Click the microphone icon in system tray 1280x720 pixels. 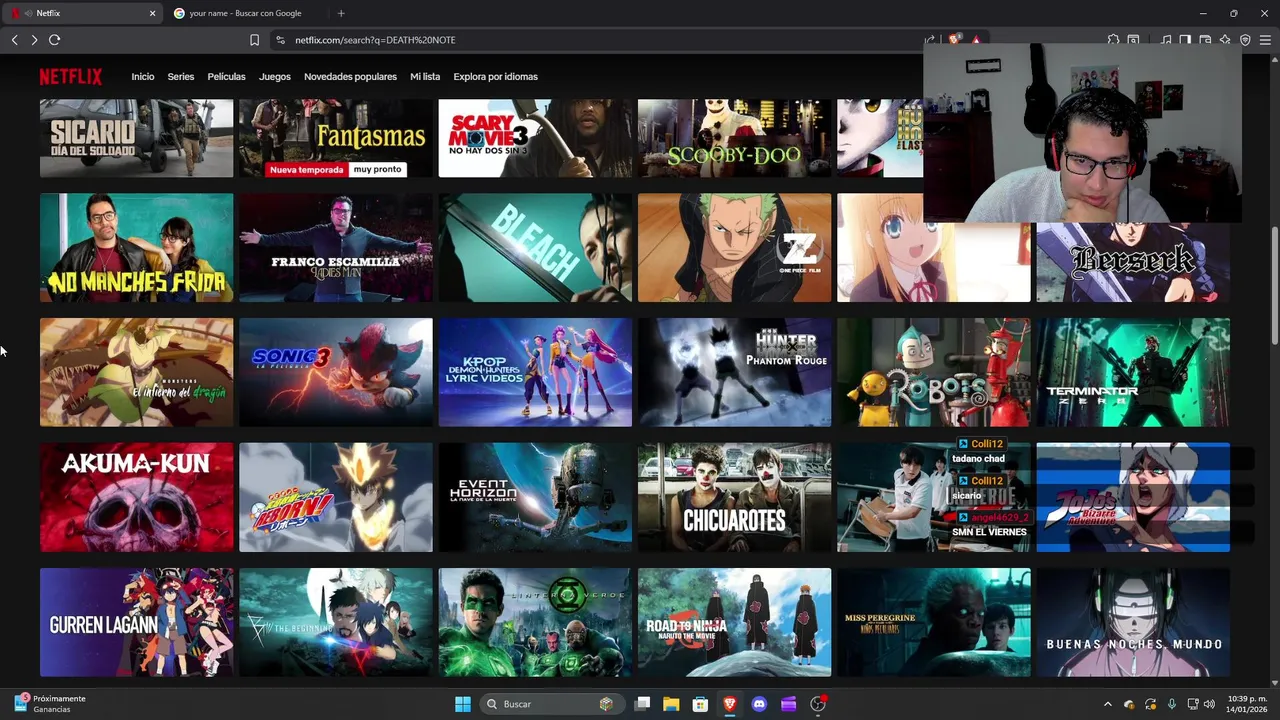[1172, 704]
